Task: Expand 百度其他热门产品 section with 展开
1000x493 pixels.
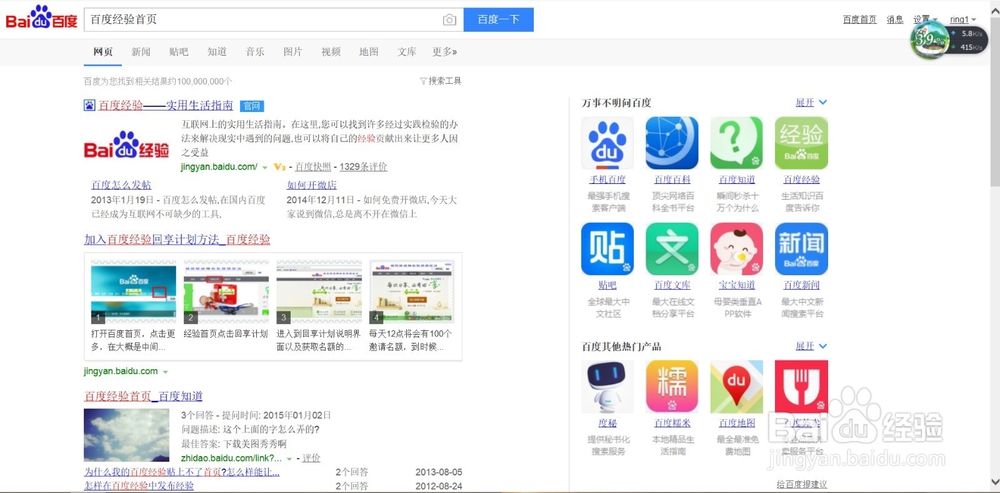Action: (811, 346)
